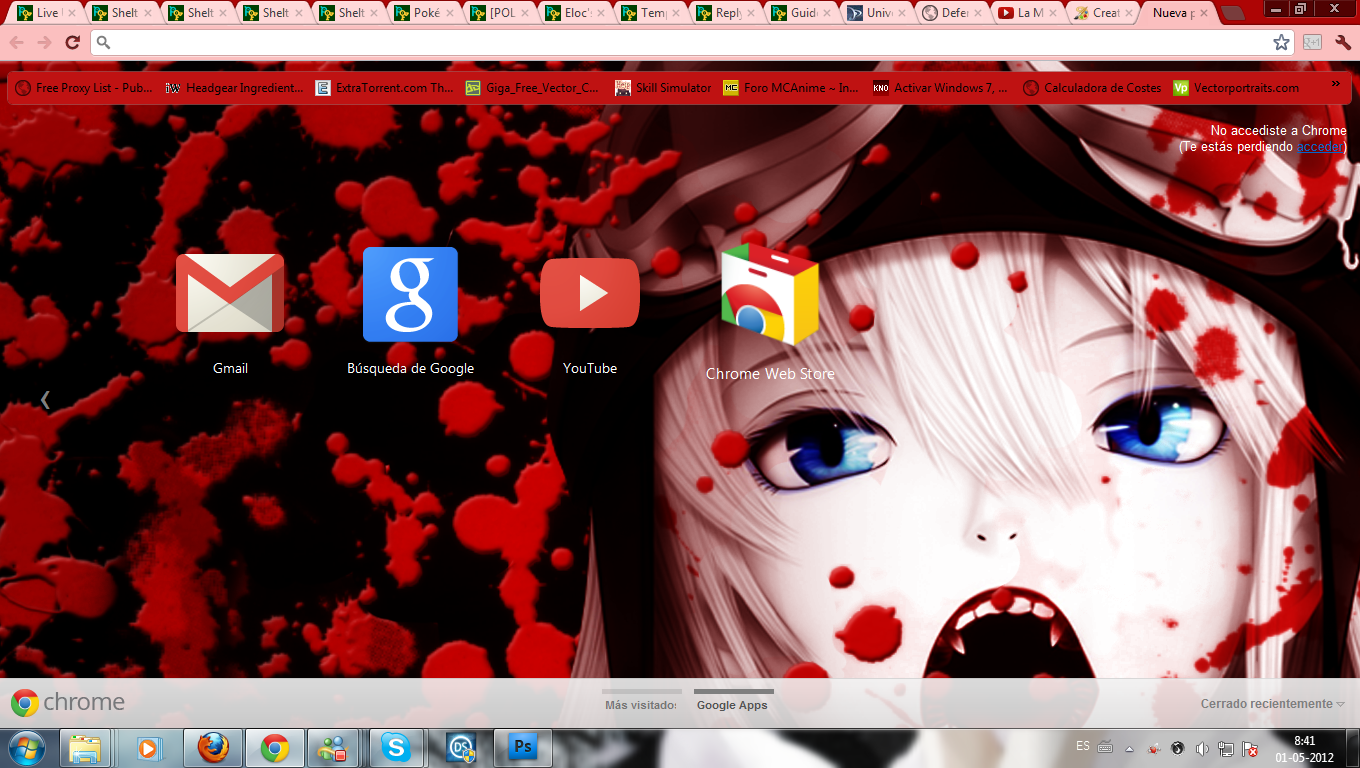Open the volume control in tray

1202,748
